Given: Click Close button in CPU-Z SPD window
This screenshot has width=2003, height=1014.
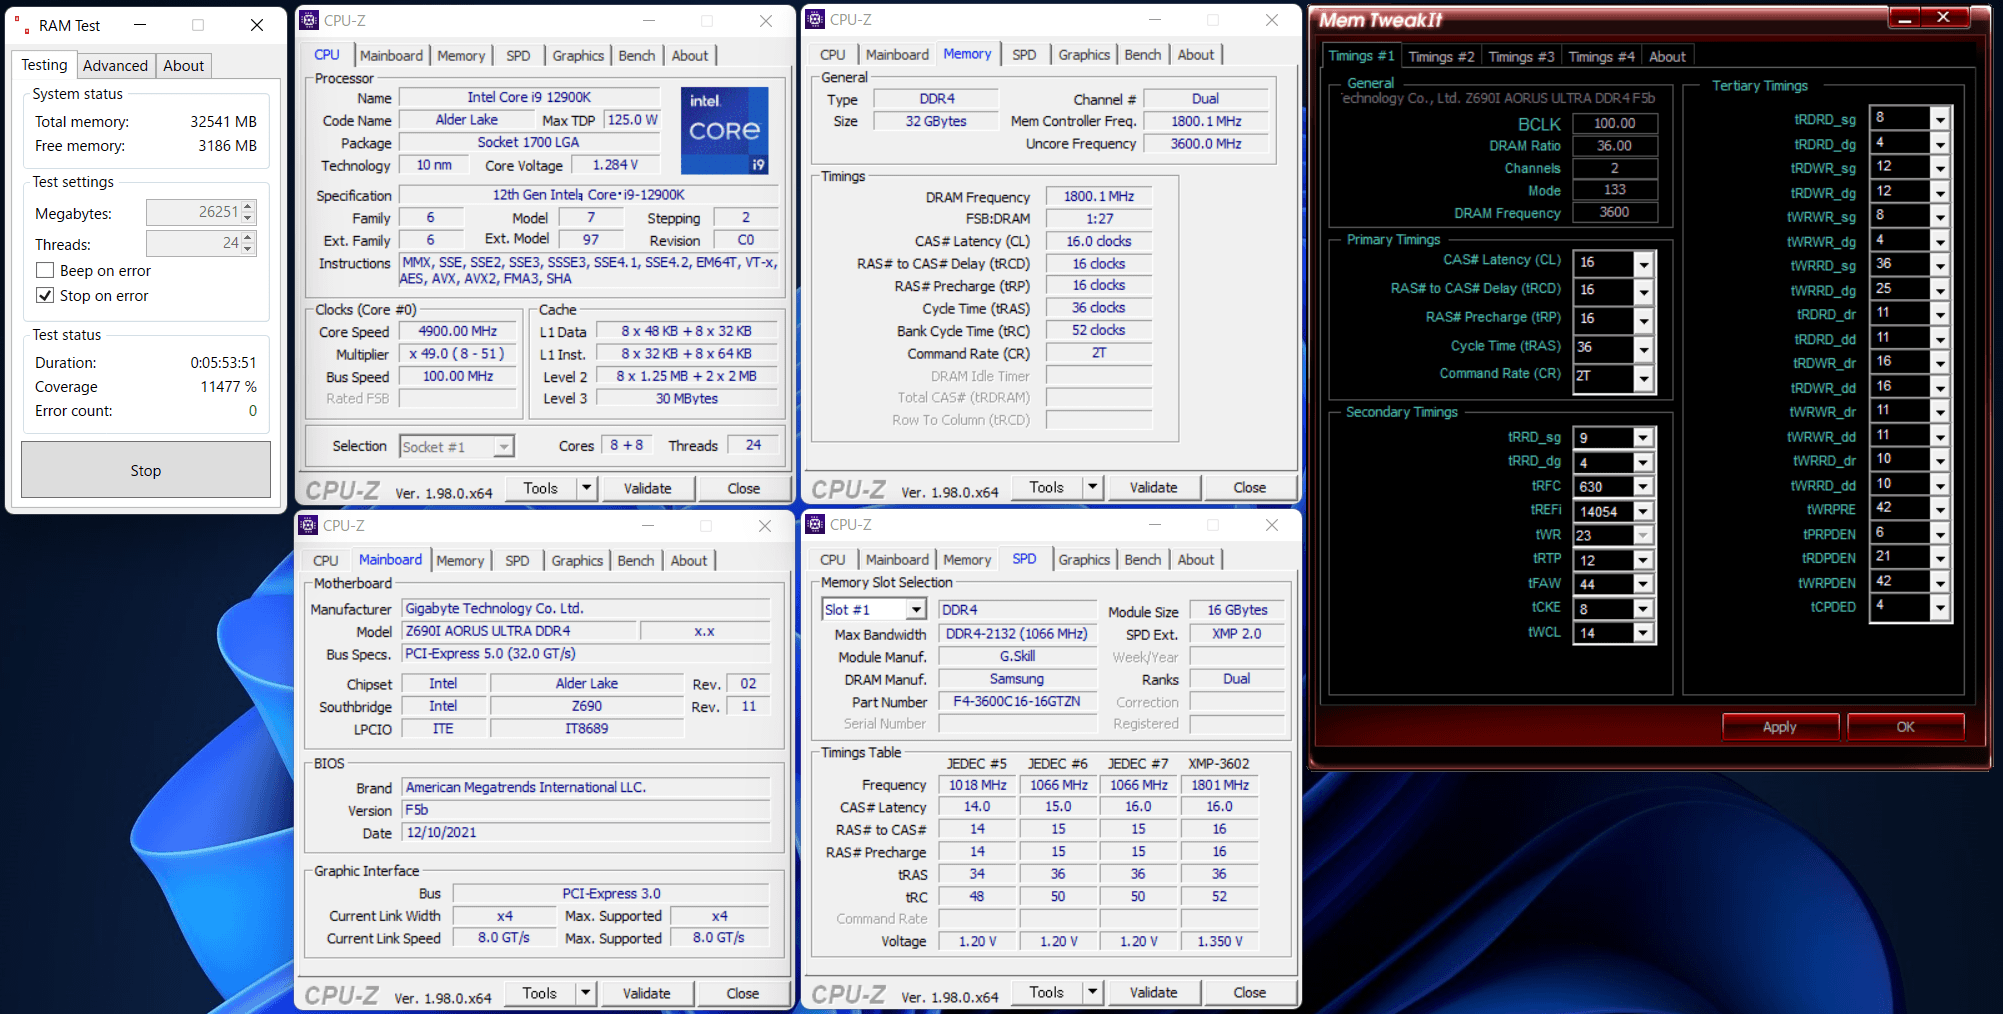Looking at the screenshot, I should point(1250,992).
